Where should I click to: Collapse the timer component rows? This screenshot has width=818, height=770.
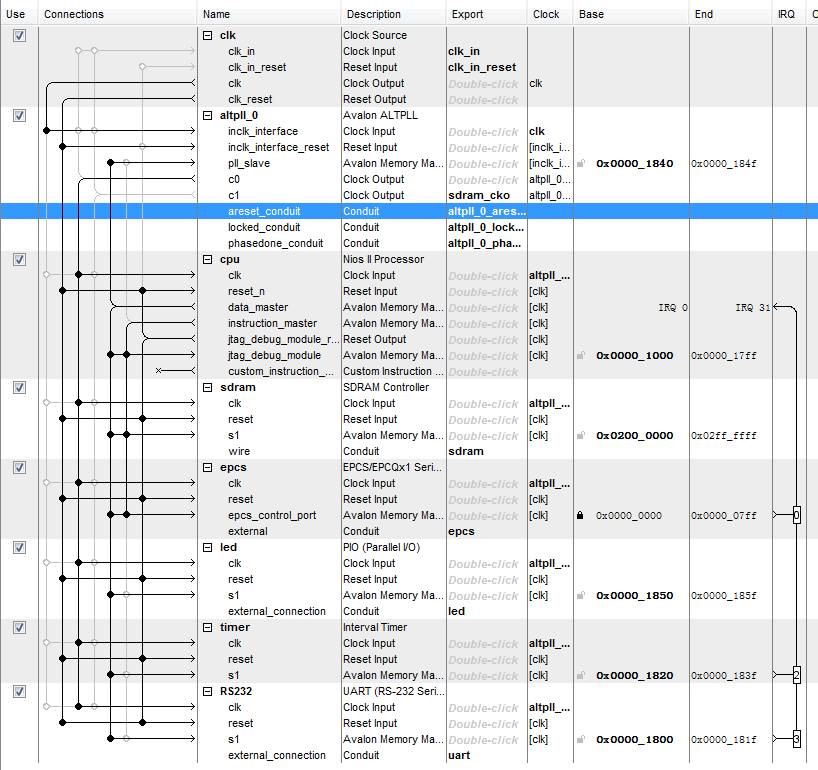pyautogui.click(x=207, y=628)
